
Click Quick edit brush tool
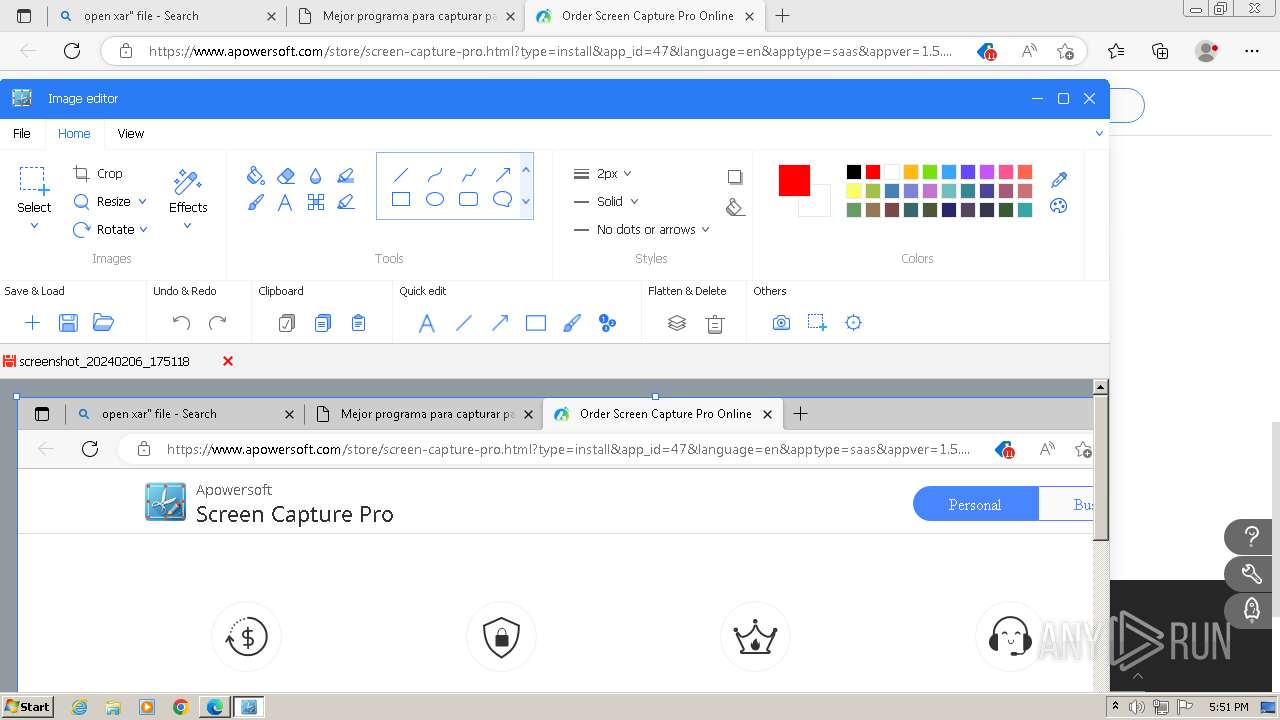pyautogui.click(x=572, y=322)
